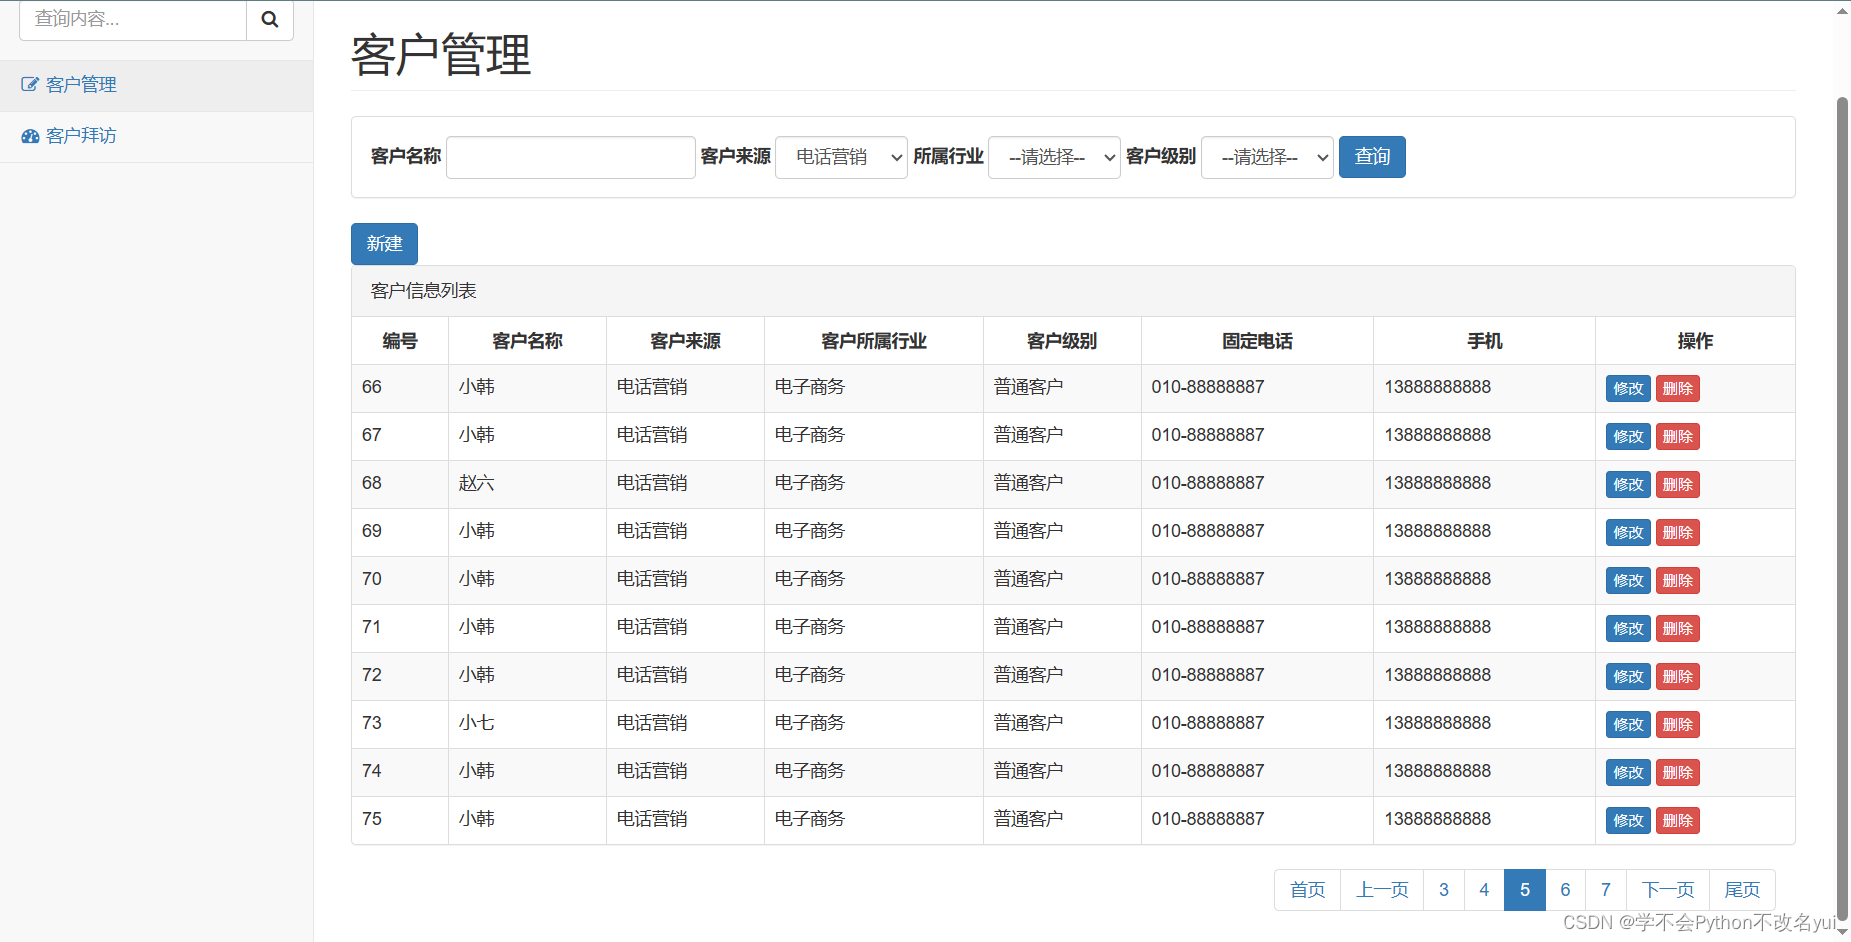Click the 新建 button

pyautogui.click(x=384, y=244)
